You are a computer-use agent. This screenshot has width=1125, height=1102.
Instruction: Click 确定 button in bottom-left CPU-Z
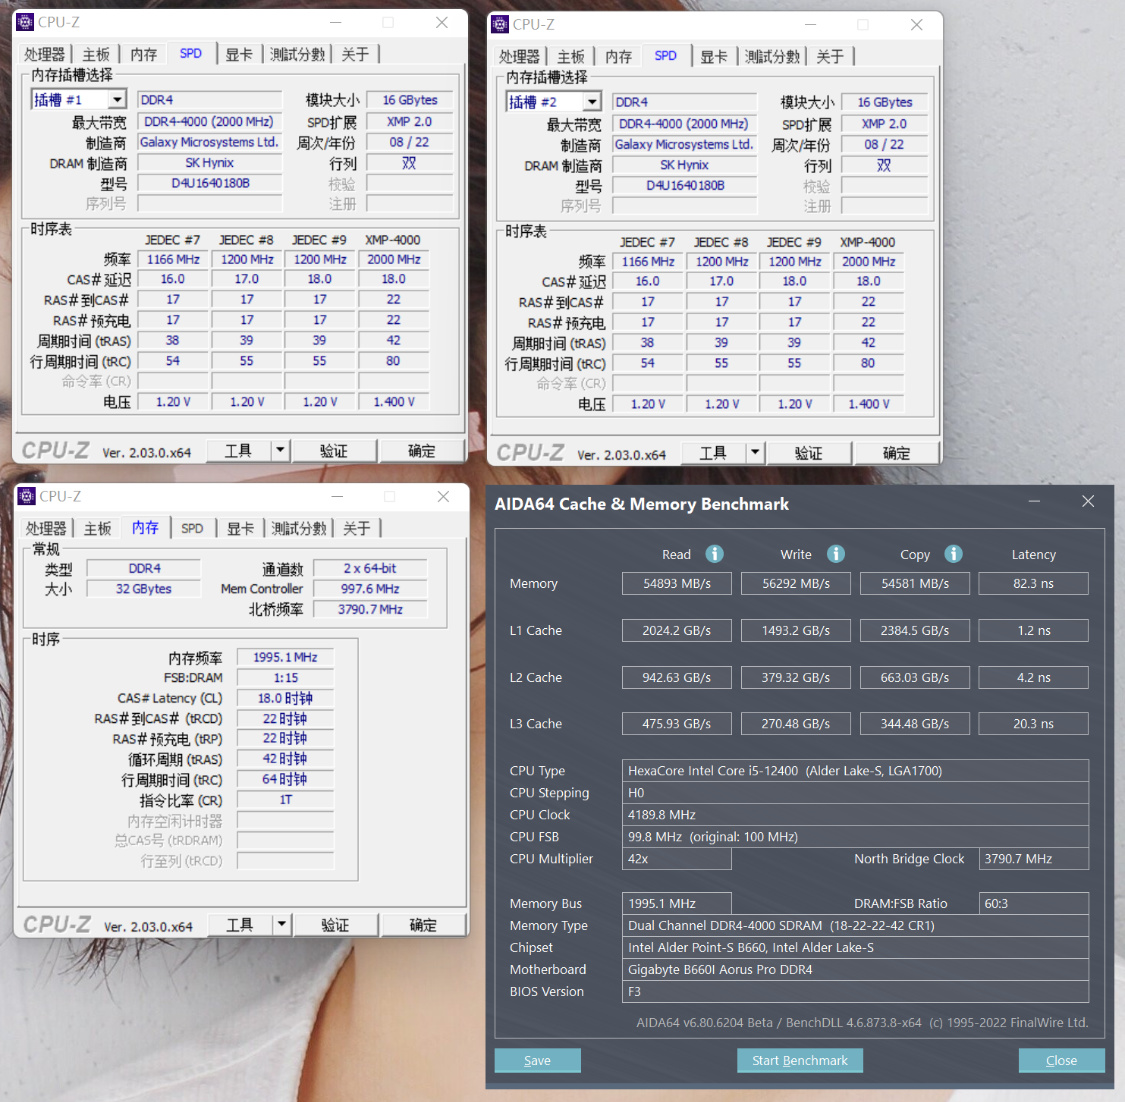point(423,925)
